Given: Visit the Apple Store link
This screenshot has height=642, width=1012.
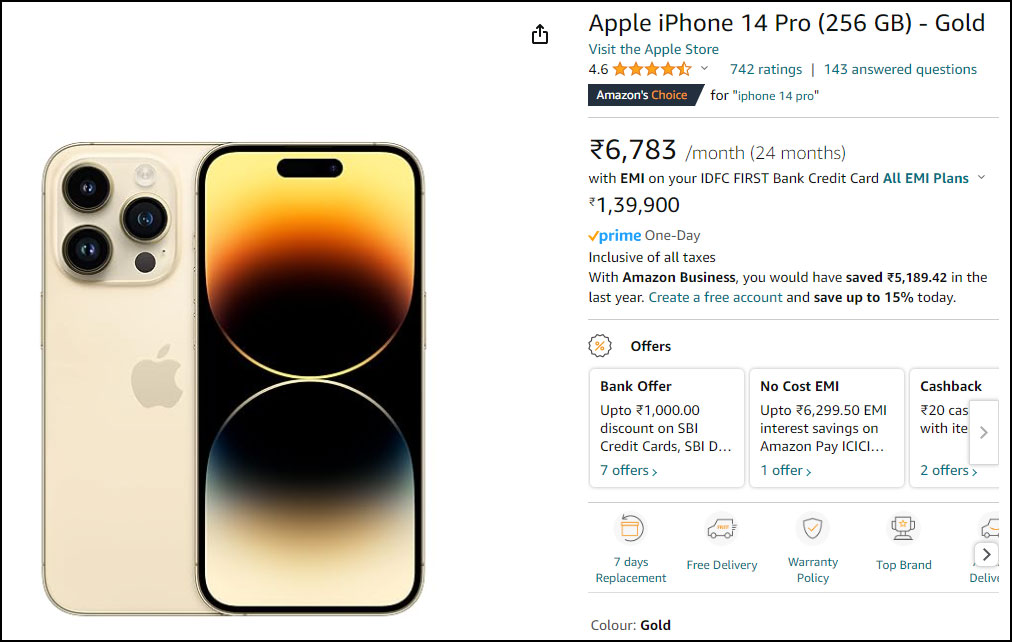Looking at the screenshot, I should tap(653, 49).
